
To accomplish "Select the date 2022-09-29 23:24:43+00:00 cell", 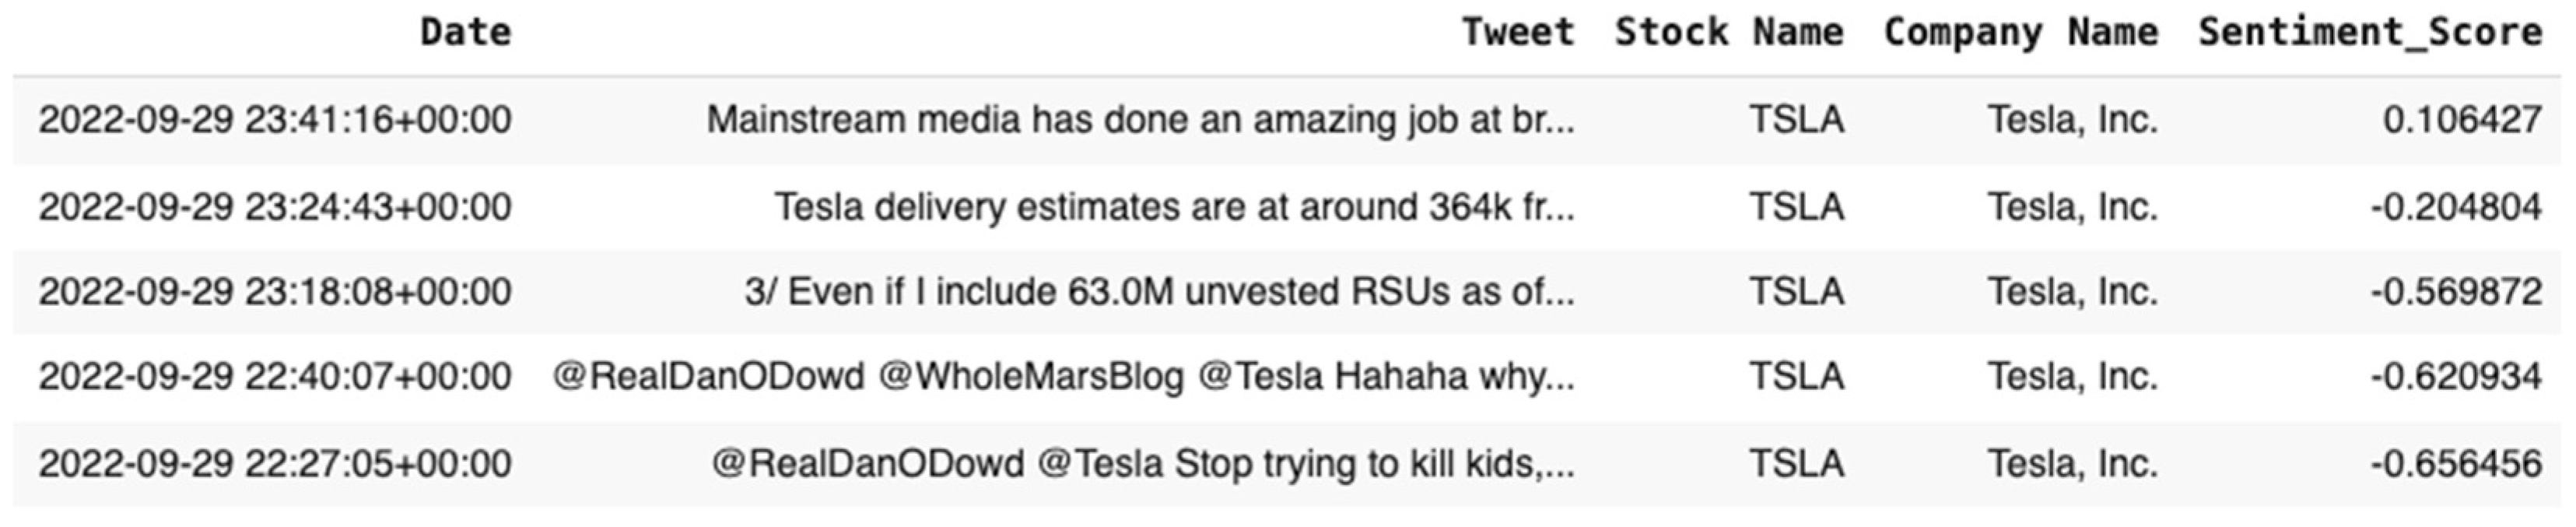I will point(275,207).
